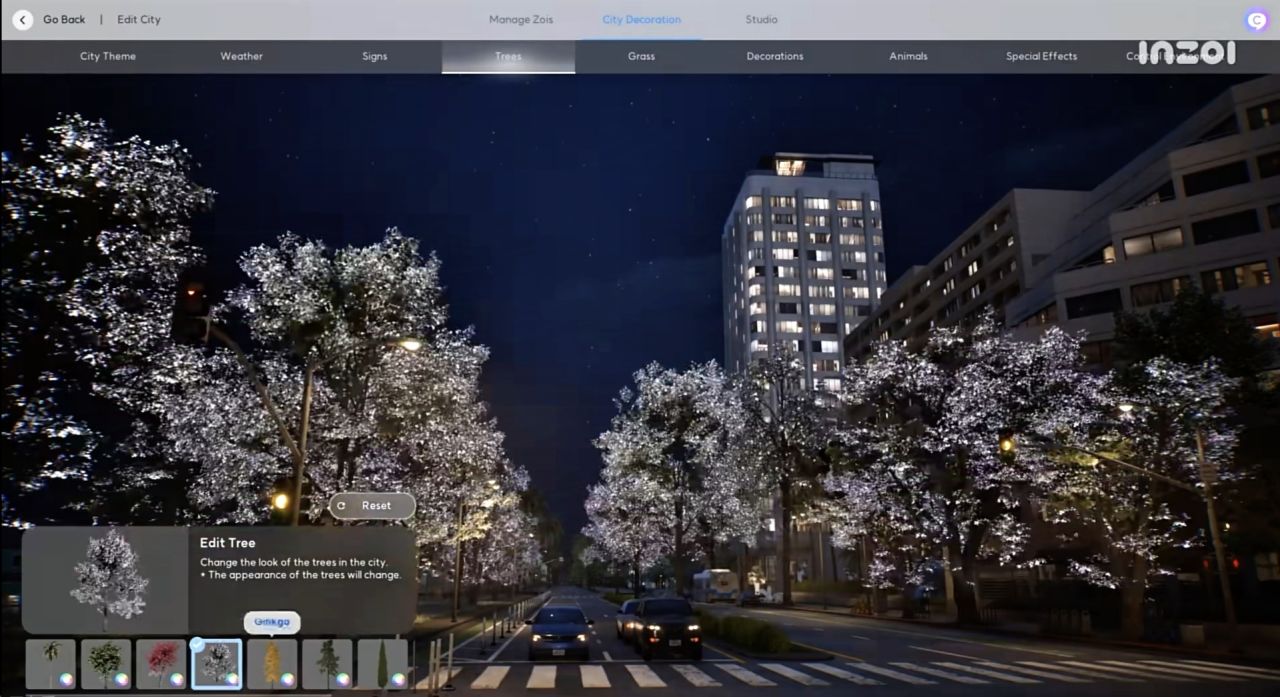Click the Reset button
Viewport: 1280px width, 697px height.
point(372,506)
